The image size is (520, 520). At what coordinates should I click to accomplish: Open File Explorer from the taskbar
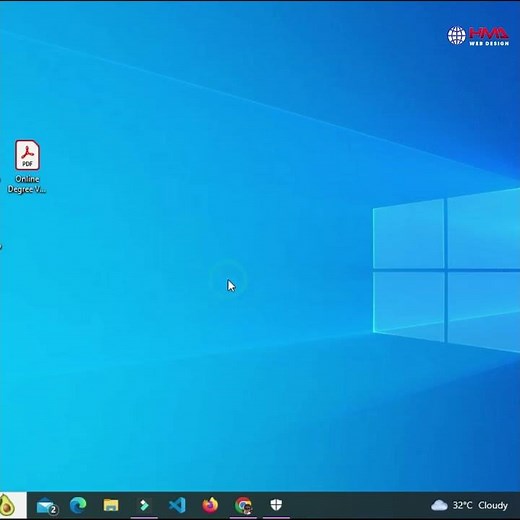point(111,505)
